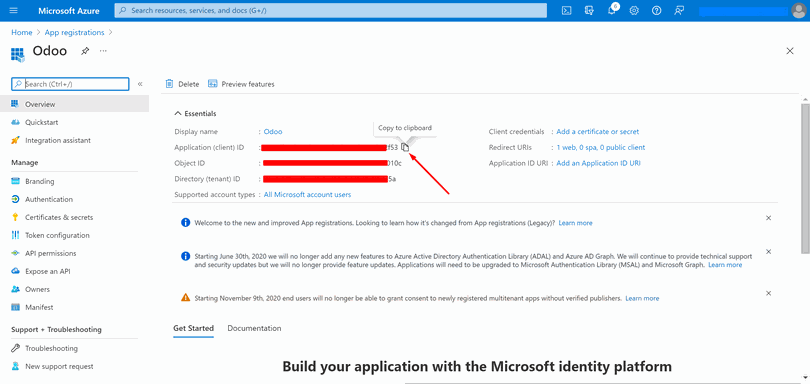Click the Directory (tenant) ID label
This screenshot has width=810, height=384.
[x=208, y=179]
